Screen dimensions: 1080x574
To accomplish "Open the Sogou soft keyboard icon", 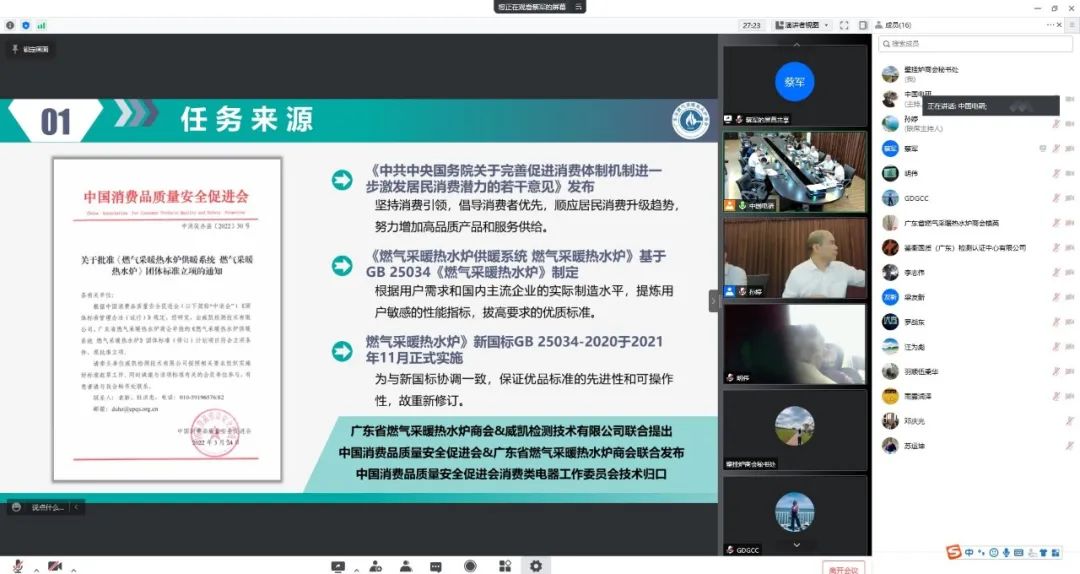I will pos(1019,553).
